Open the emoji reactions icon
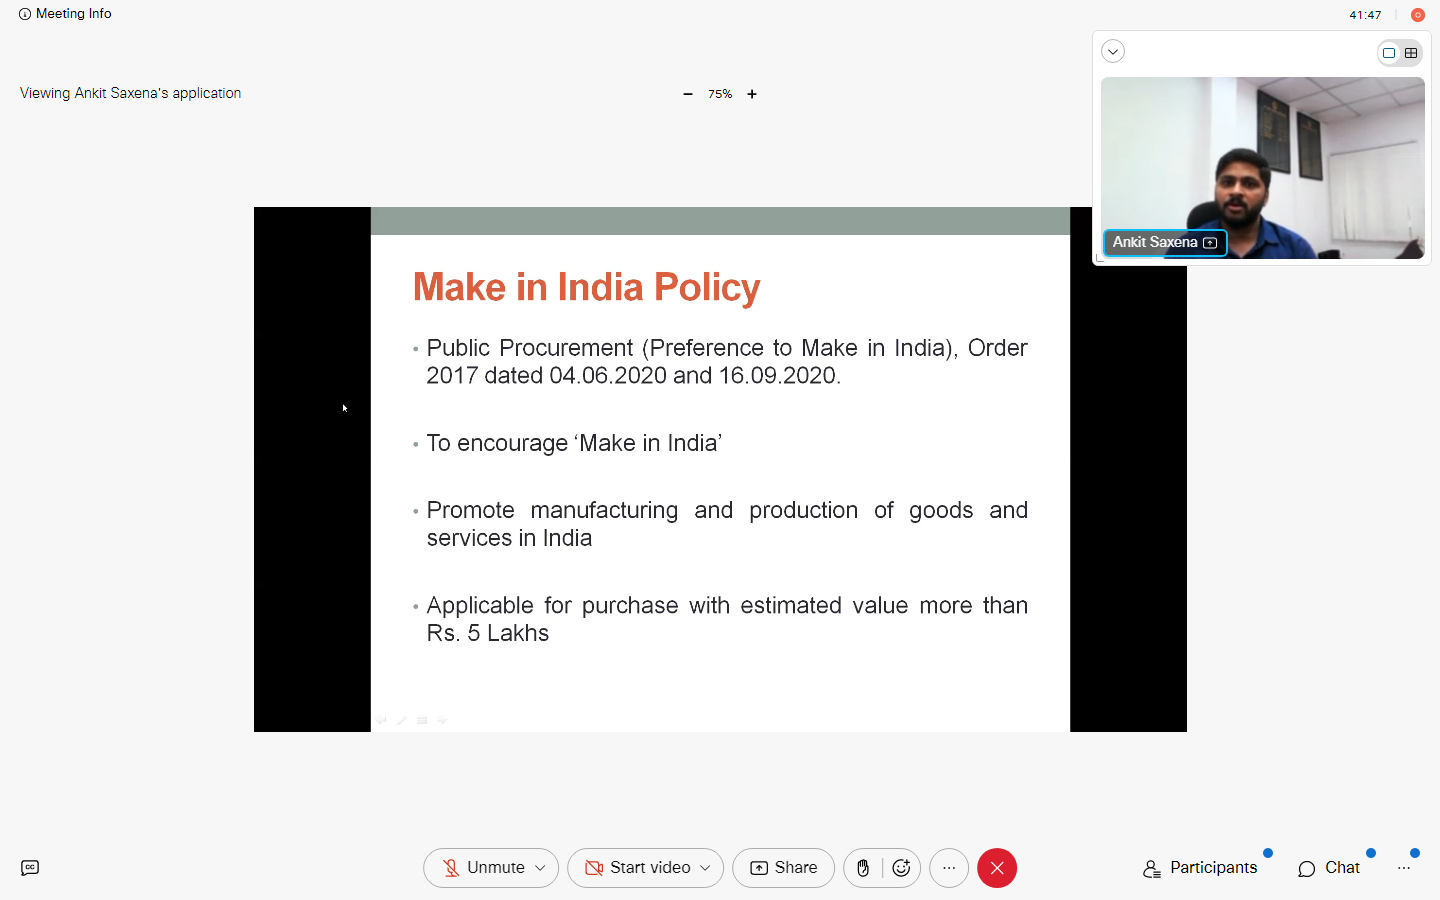 901,868
